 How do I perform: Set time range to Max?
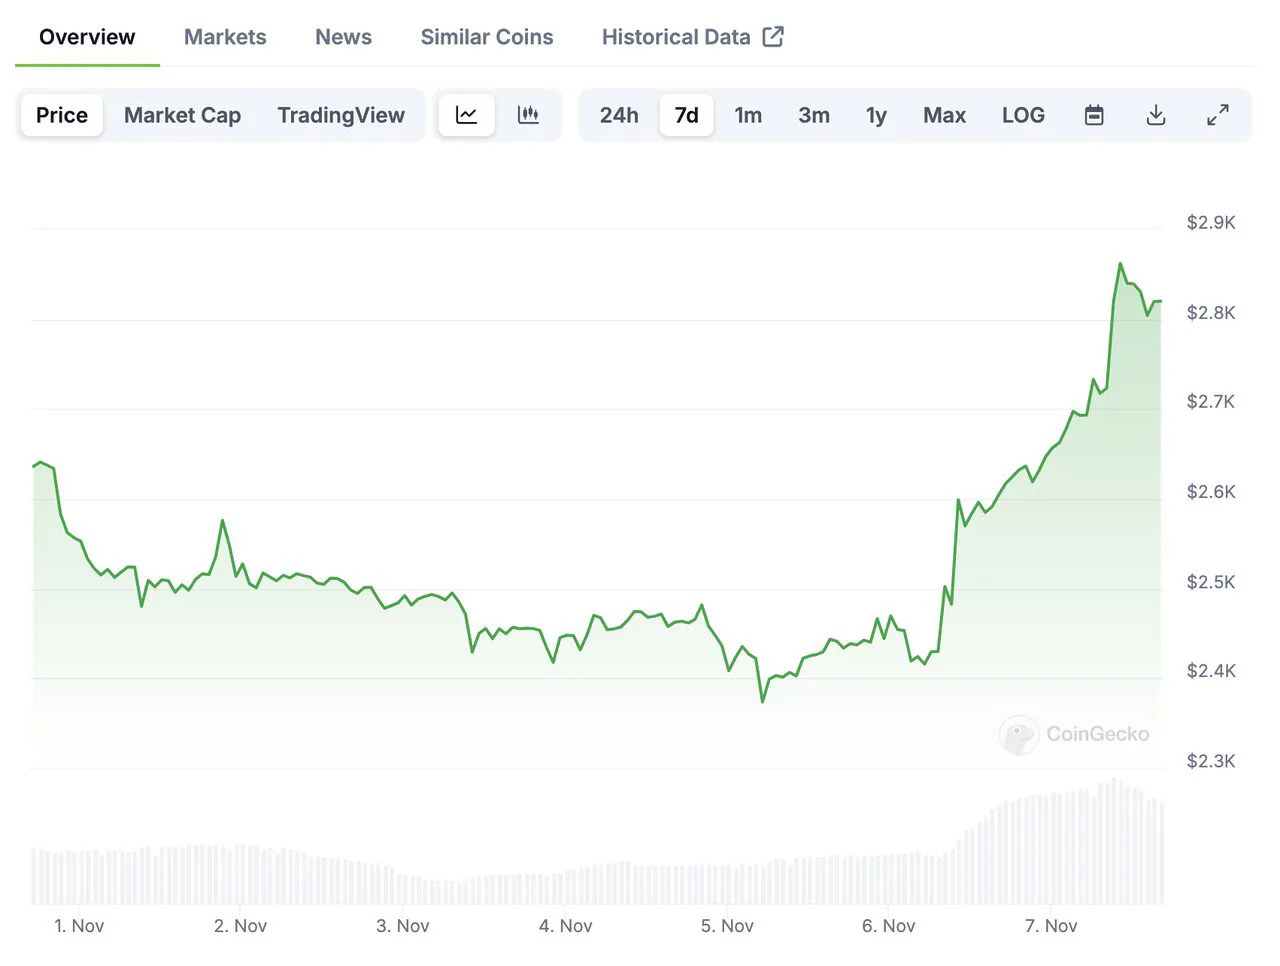tap(944, 115)
